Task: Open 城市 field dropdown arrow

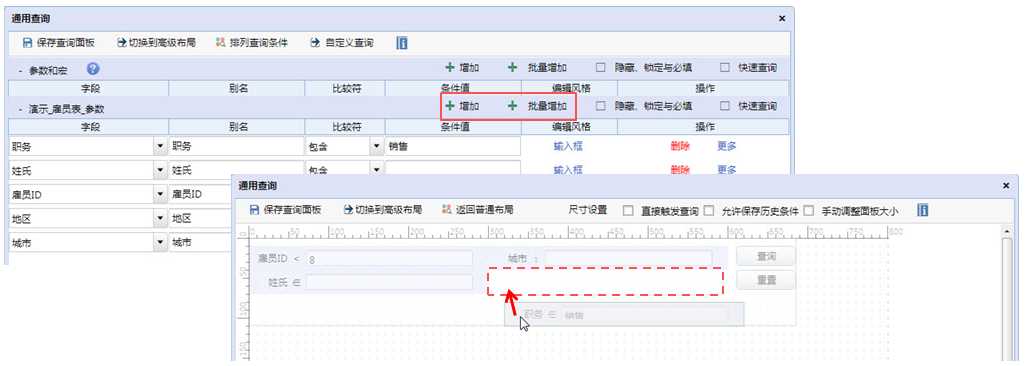Action: pos(160,242)
